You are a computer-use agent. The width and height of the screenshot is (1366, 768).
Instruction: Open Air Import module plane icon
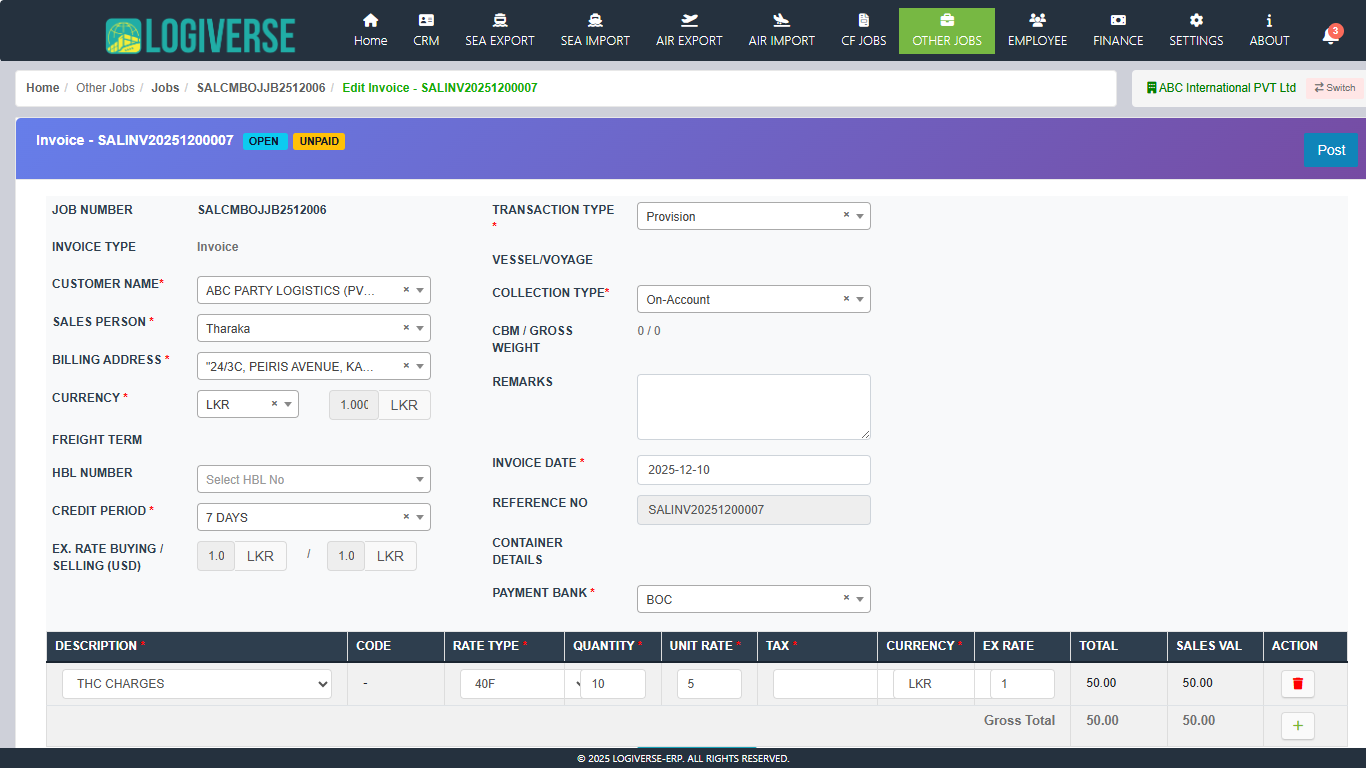[x=781, y=21]
